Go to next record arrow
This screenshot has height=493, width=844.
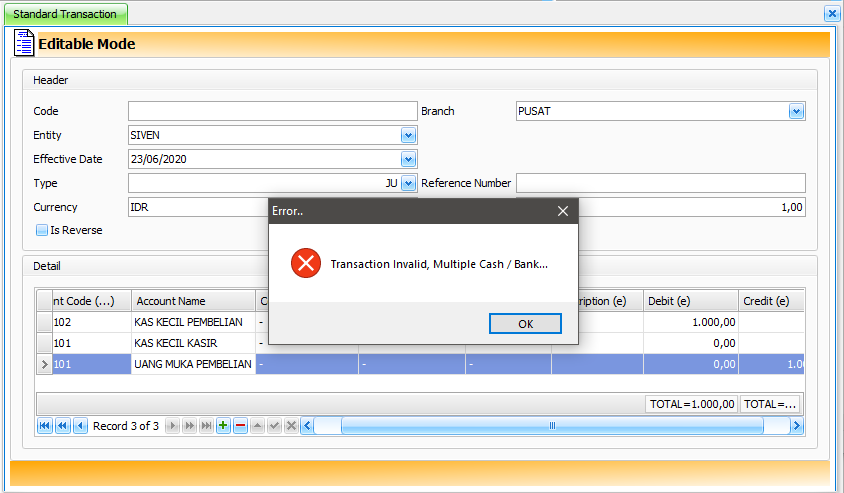172,426
